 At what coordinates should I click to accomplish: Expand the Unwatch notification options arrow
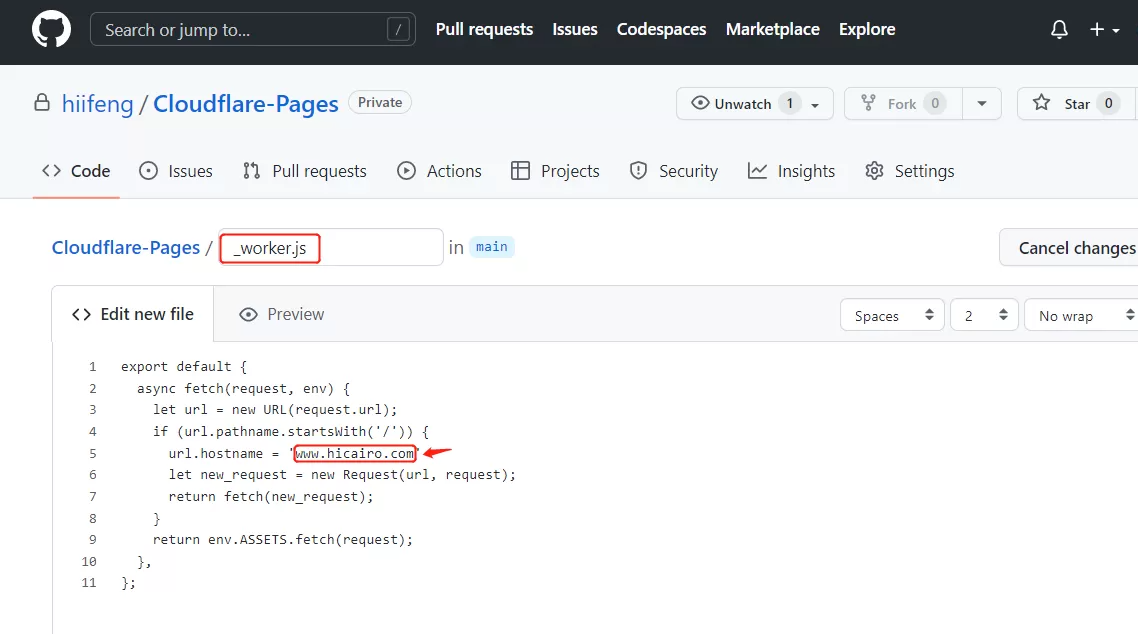pyautogui.click(x=815, y=104)
